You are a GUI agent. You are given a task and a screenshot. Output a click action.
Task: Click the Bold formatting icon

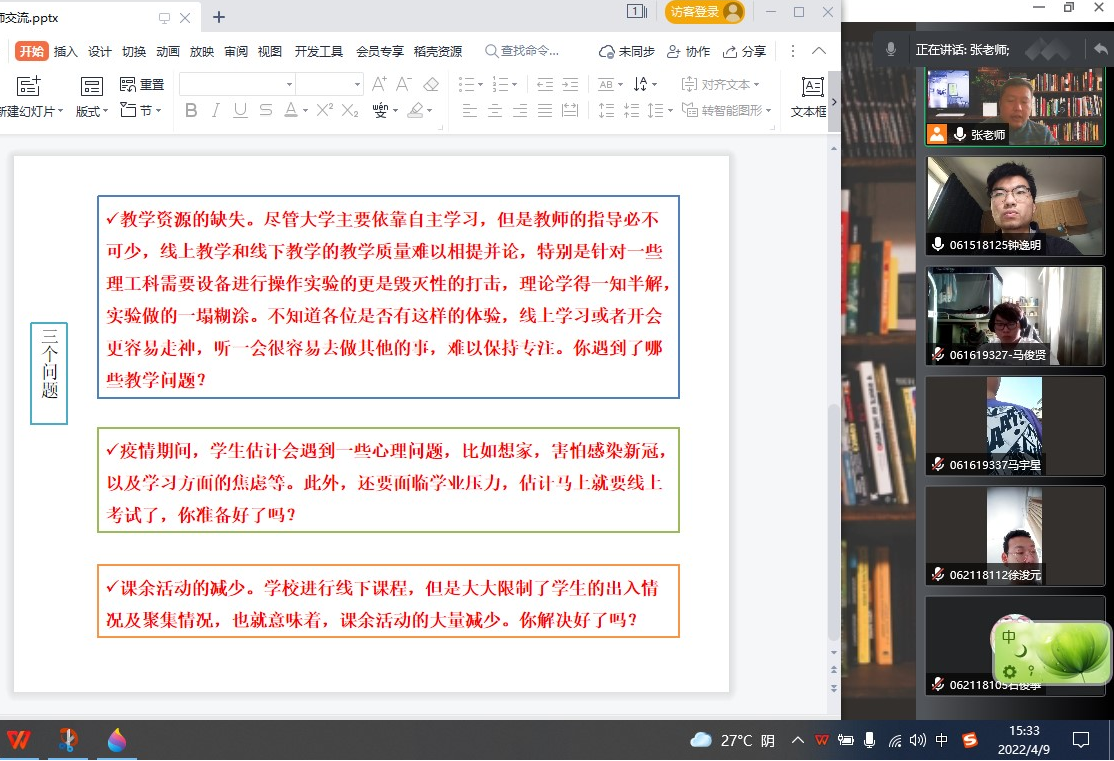click(x=191, y=111)
